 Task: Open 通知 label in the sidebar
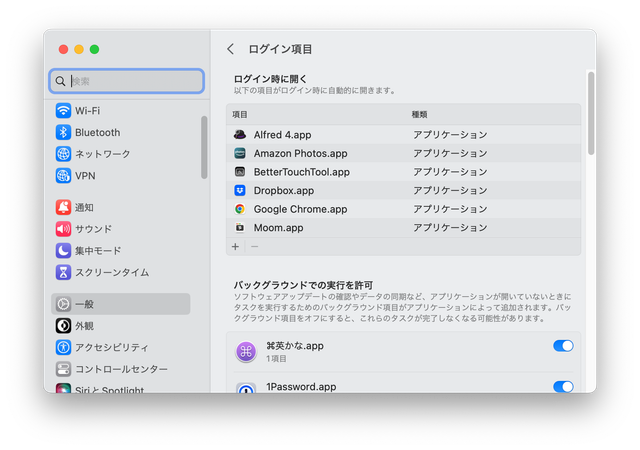coord(84,207)
